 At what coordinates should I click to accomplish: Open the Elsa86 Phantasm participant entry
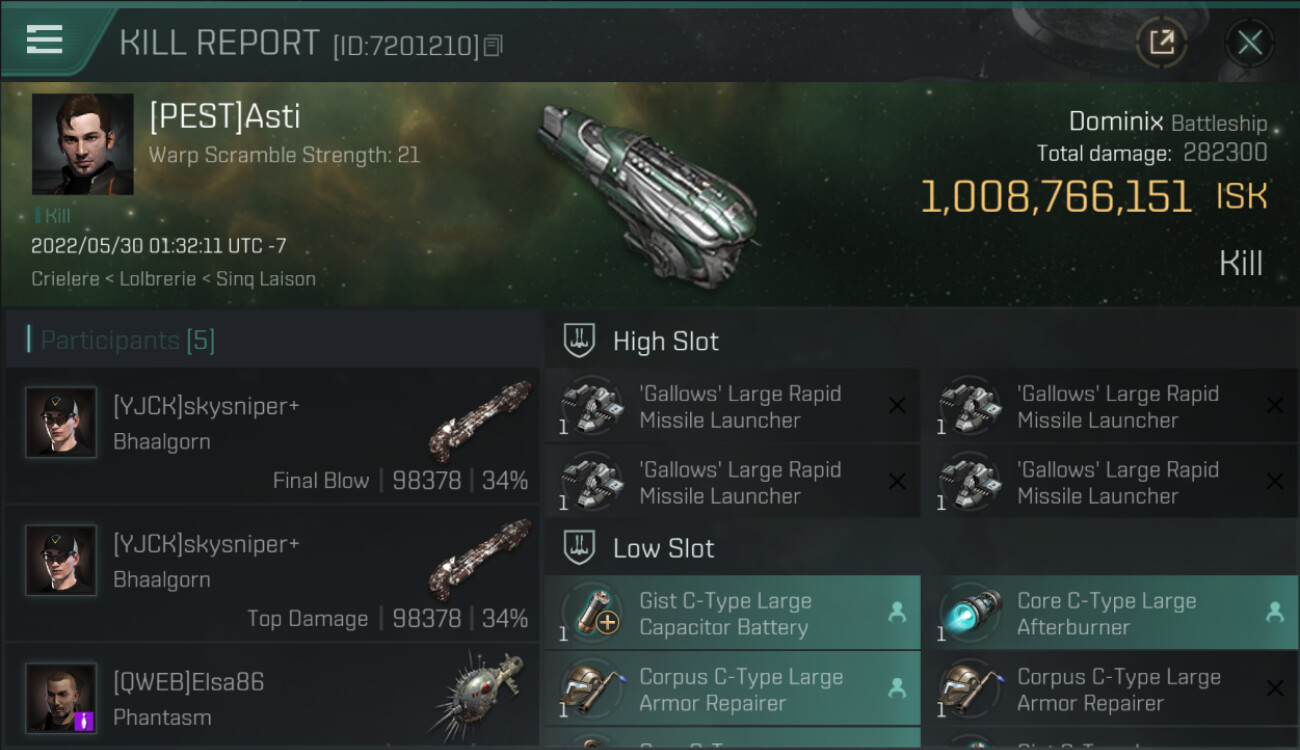272,698
